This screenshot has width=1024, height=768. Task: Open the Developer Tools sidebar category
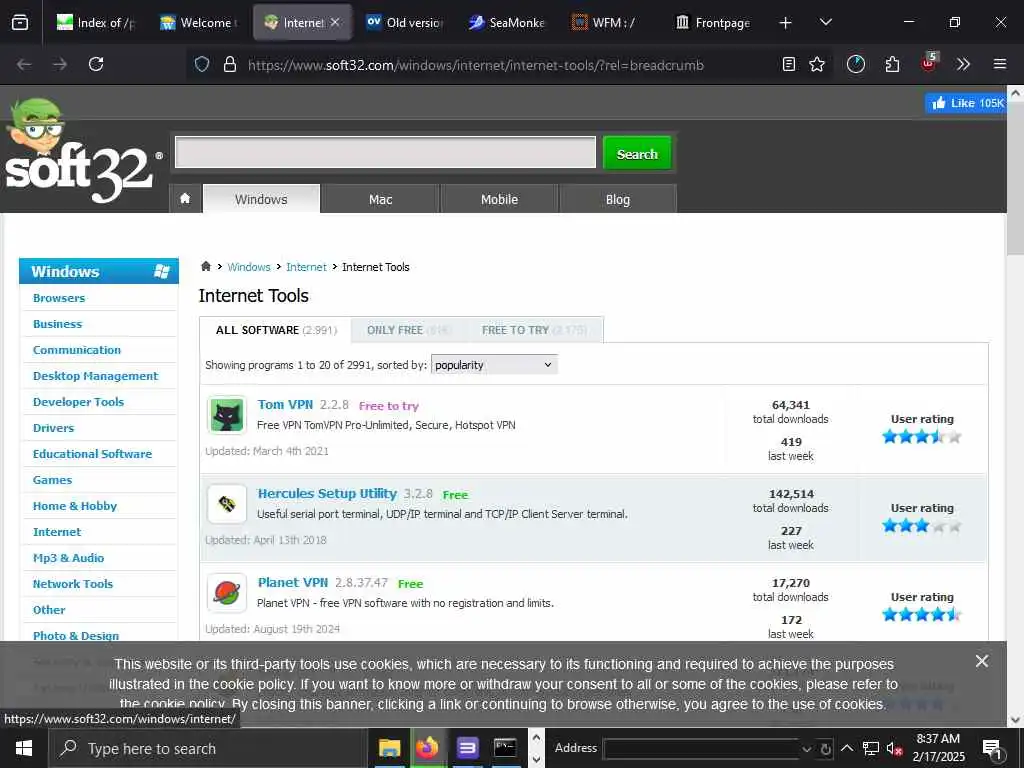(x=78, y=402)
